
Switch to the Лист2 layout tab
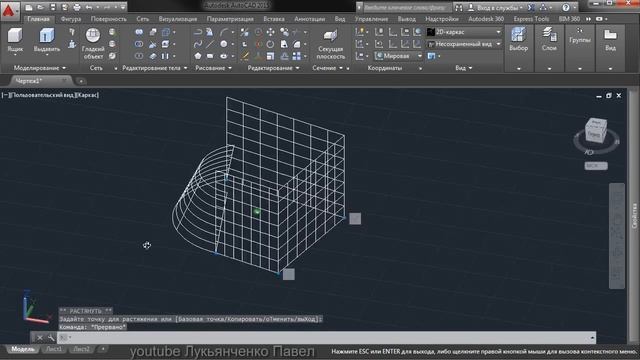(x=81, y=349)
